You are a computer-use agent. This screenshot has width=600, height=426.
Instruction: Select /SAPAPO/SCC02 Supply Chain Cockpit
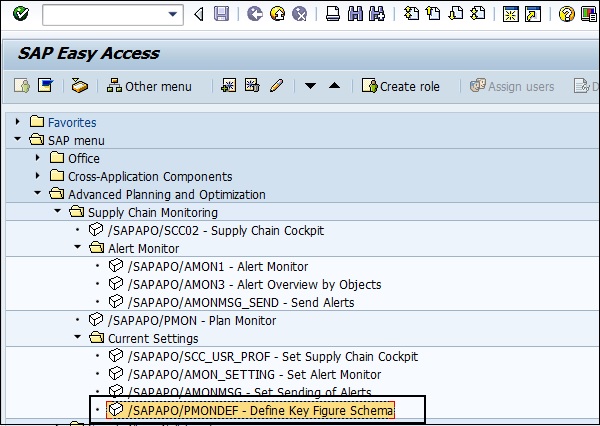(216, 230)
